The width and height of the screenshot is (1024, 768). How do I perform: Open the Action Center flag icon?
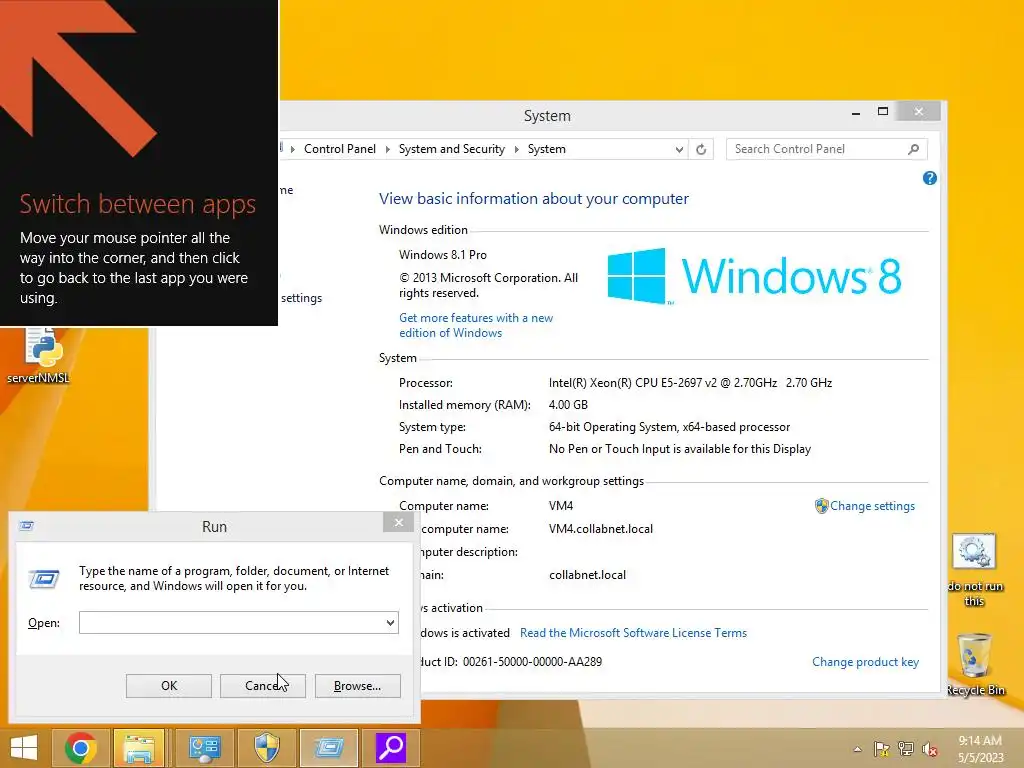[882, 749]
